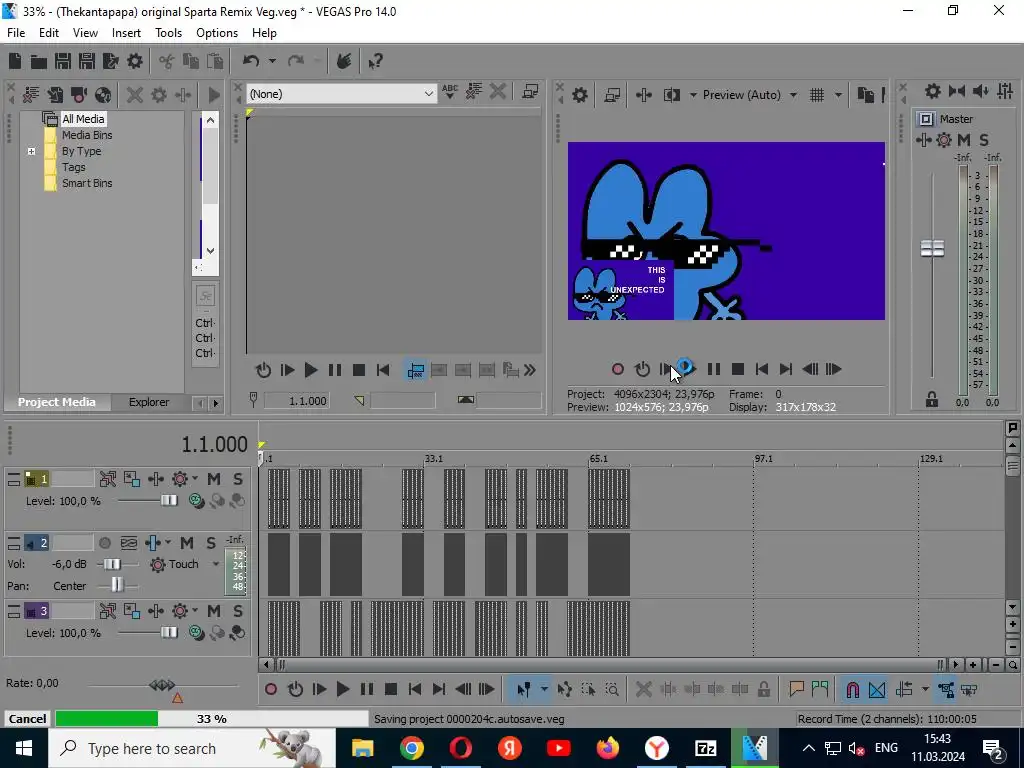Arm audio track 2 for record

click(104, 543)
